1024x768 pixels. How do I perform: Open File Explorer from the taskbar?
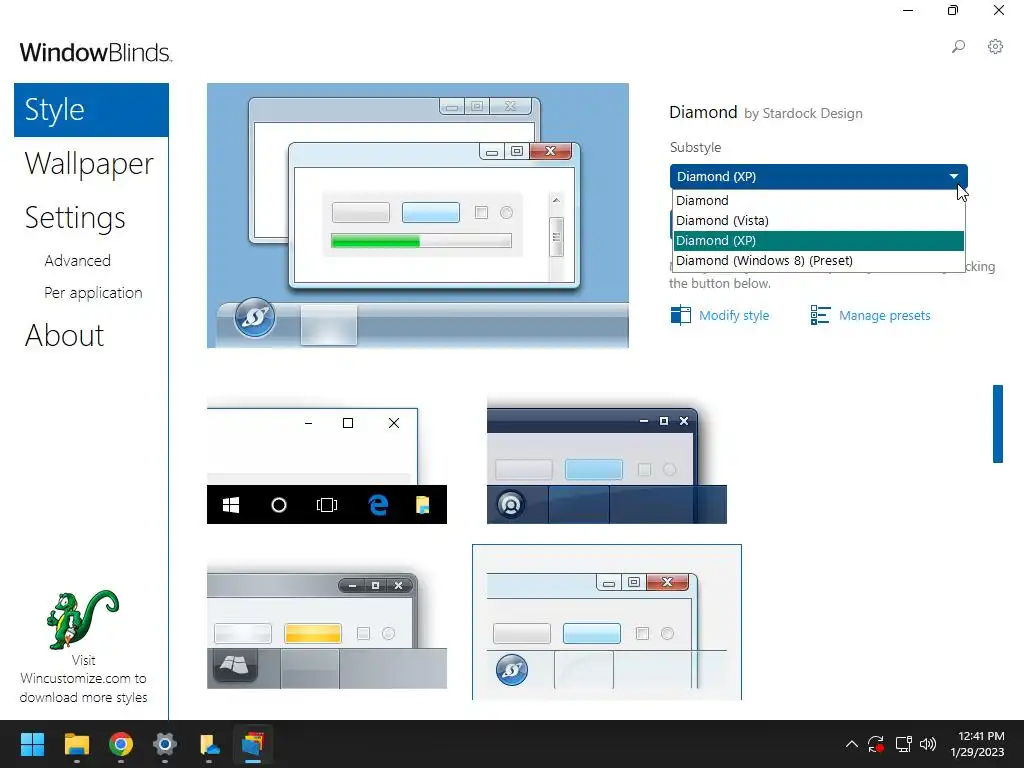point(76,744)
